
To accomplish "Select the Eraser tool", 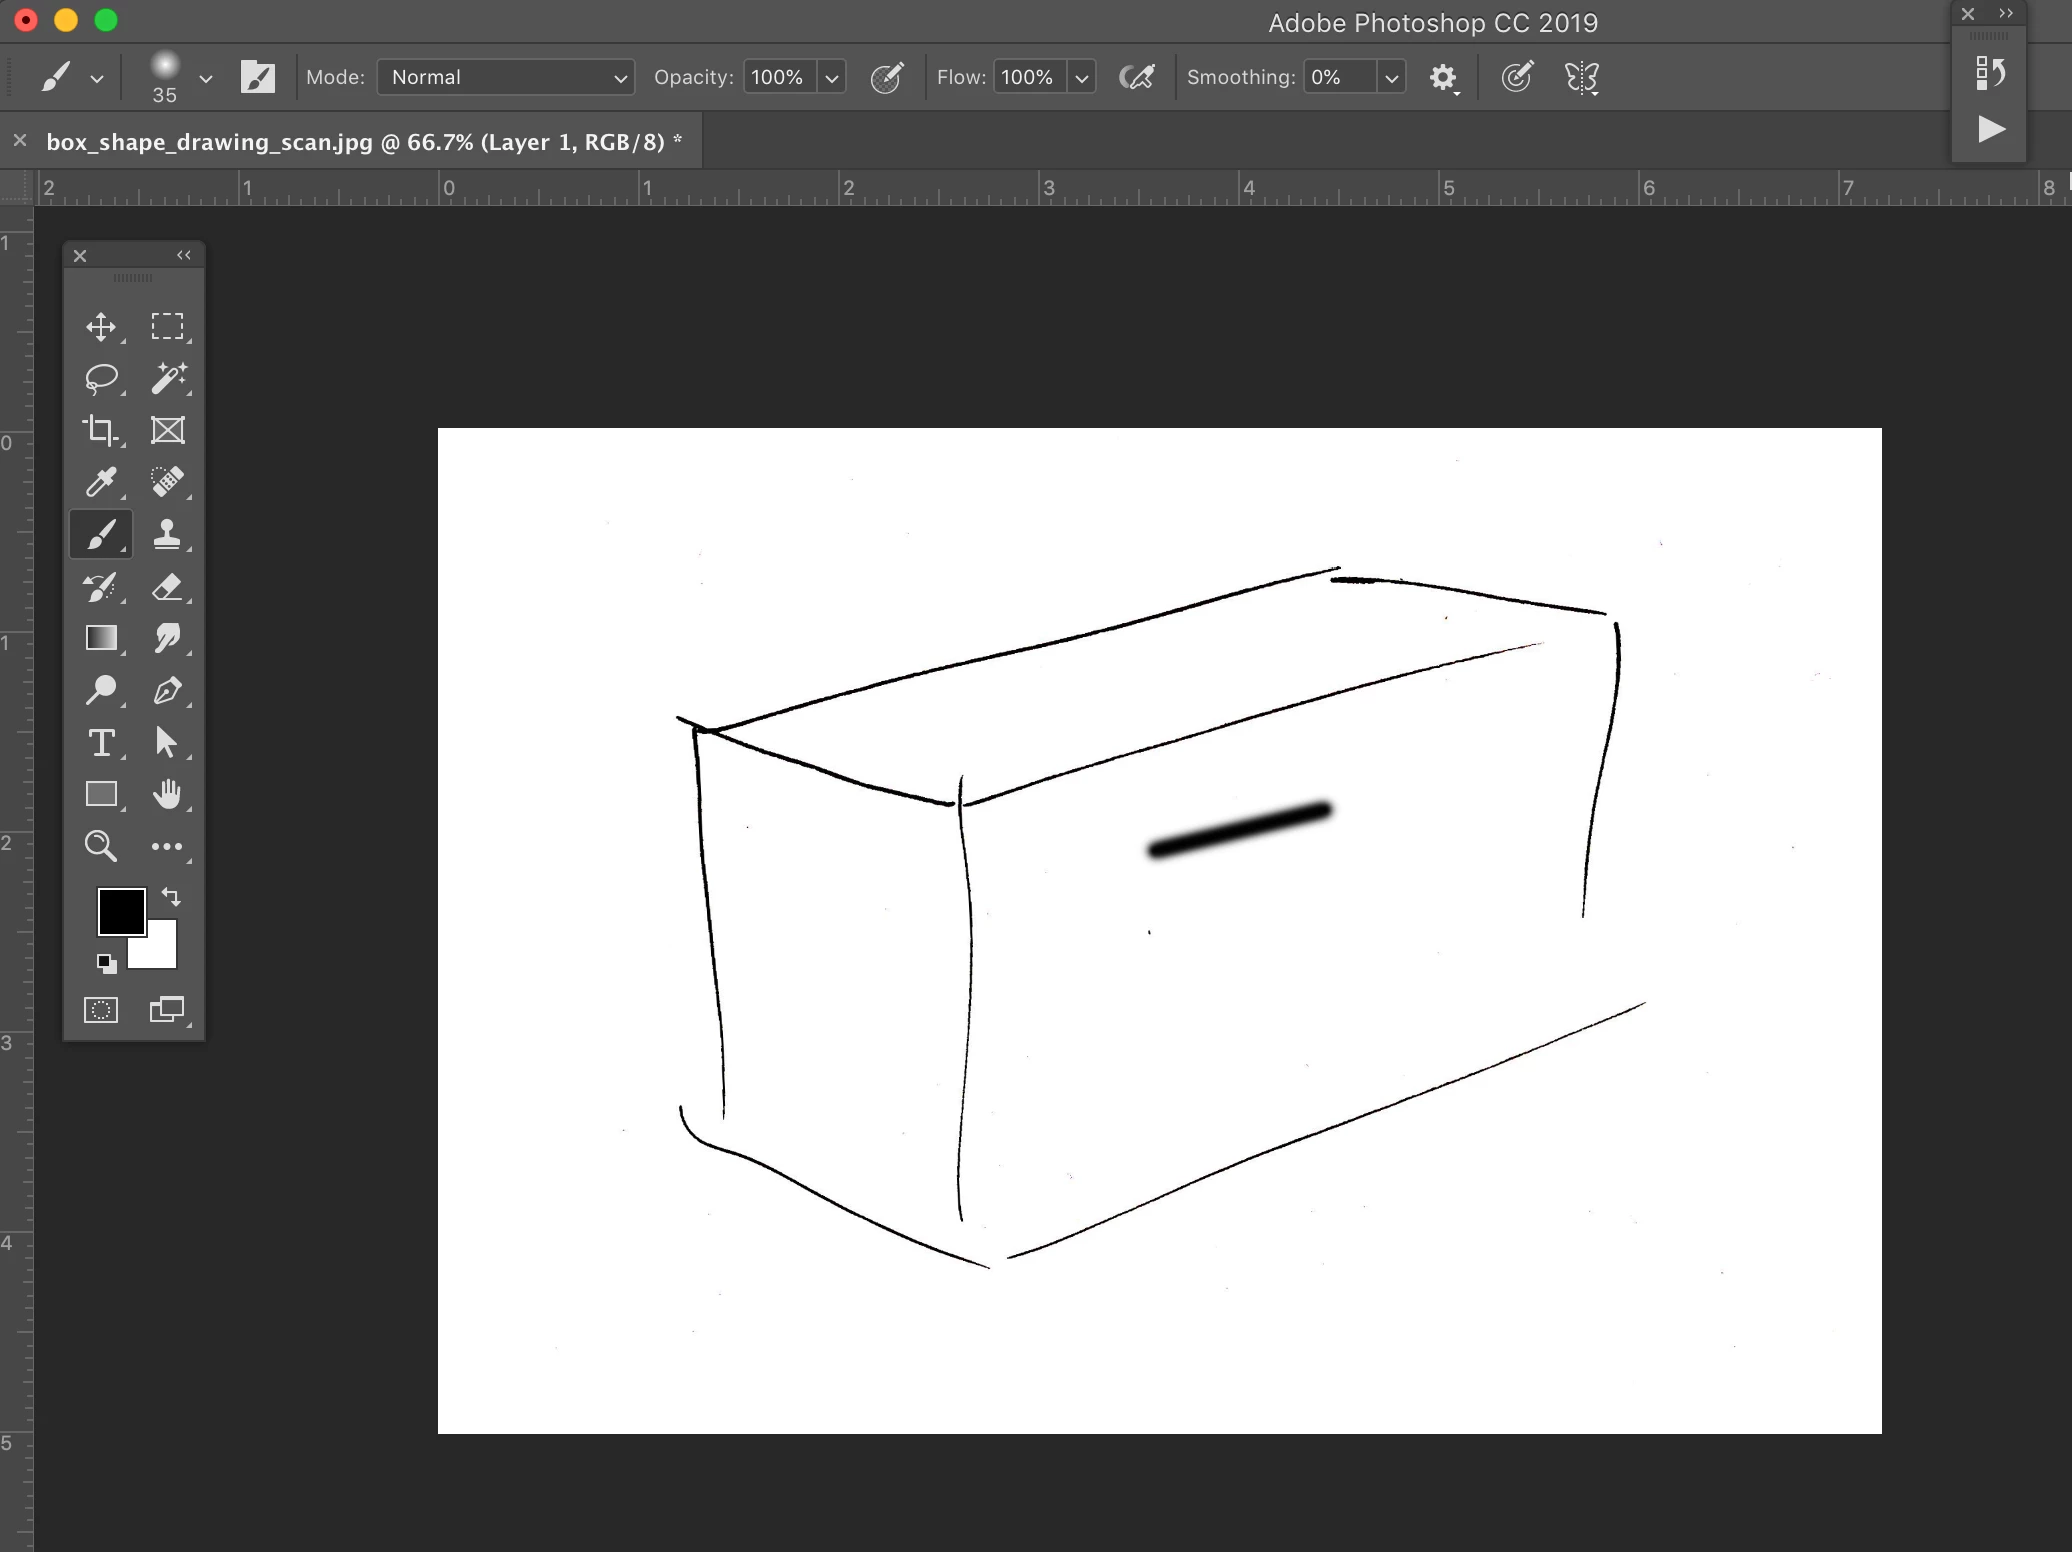I will pos(167,587).
